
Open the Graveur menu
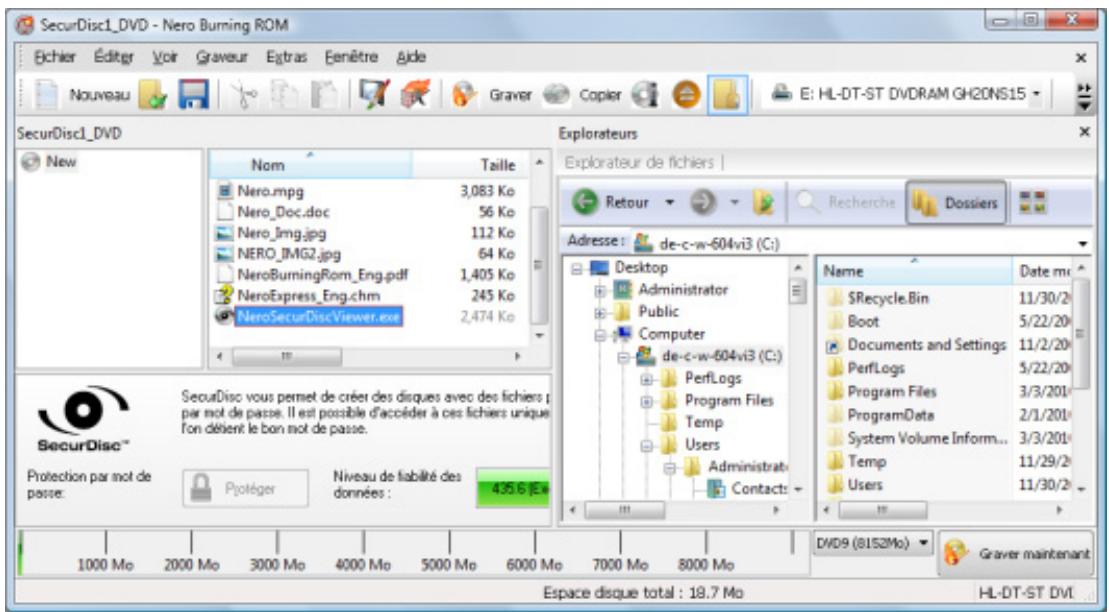(222, 57)
